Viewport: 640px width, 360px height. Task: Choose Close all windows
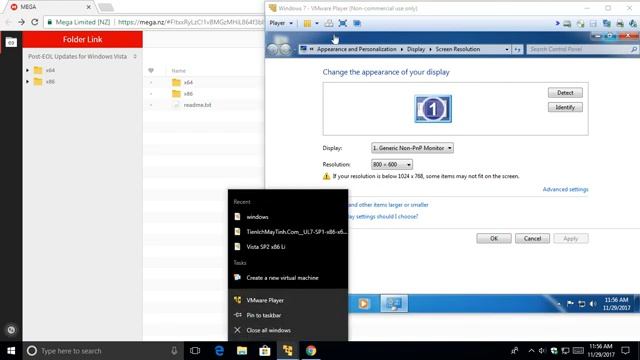[288, 330]
